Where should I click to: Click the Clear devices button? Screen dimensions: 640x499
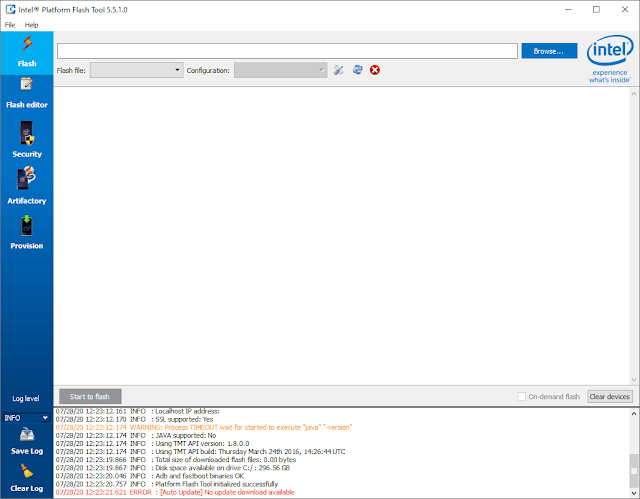click(610, 397)
